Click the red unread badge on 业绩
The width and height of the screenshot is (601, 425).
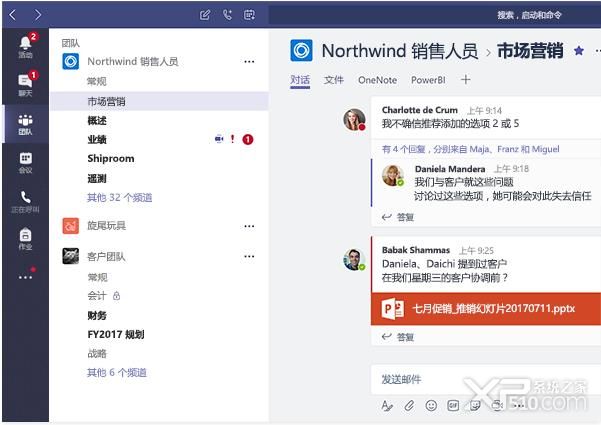(248, 139)
